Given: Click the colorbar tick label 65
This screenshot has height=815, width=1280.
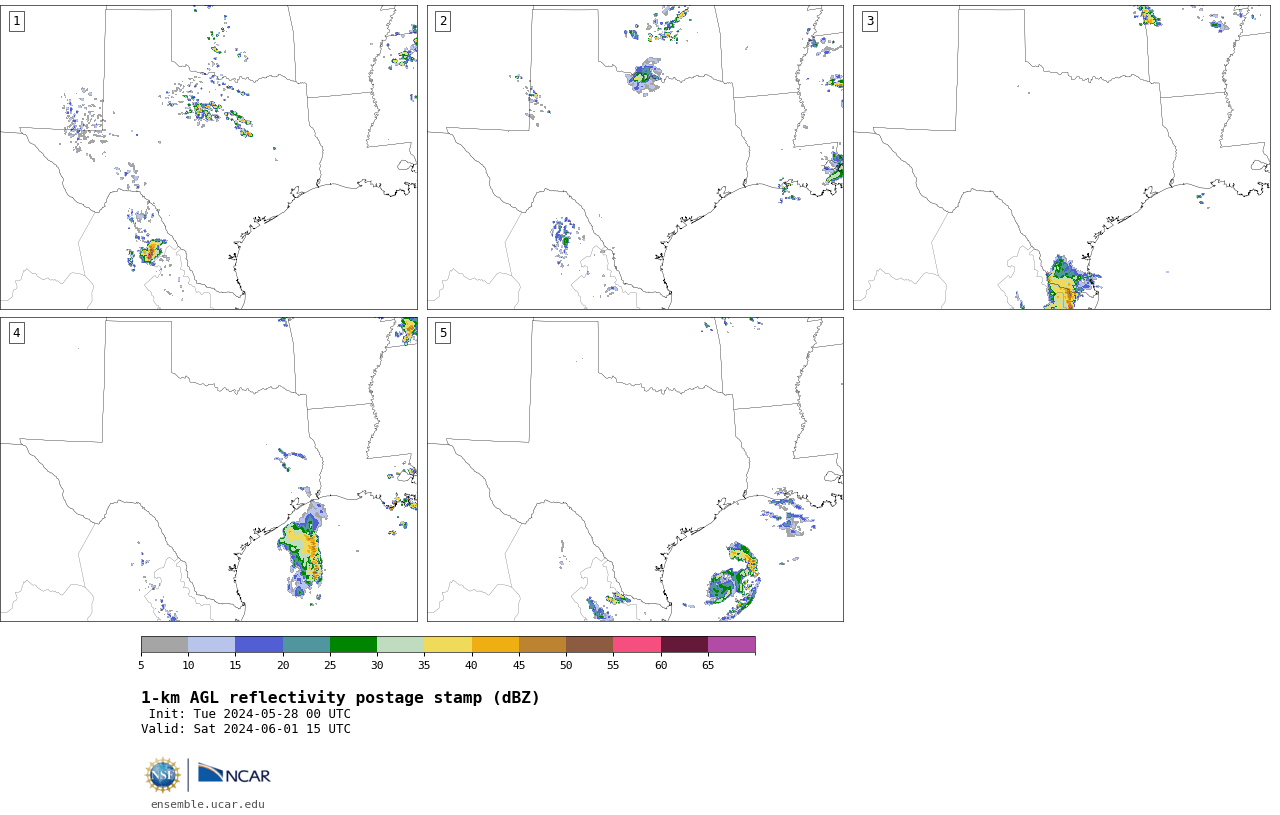Looking at the screenshot, I should 708,665.
